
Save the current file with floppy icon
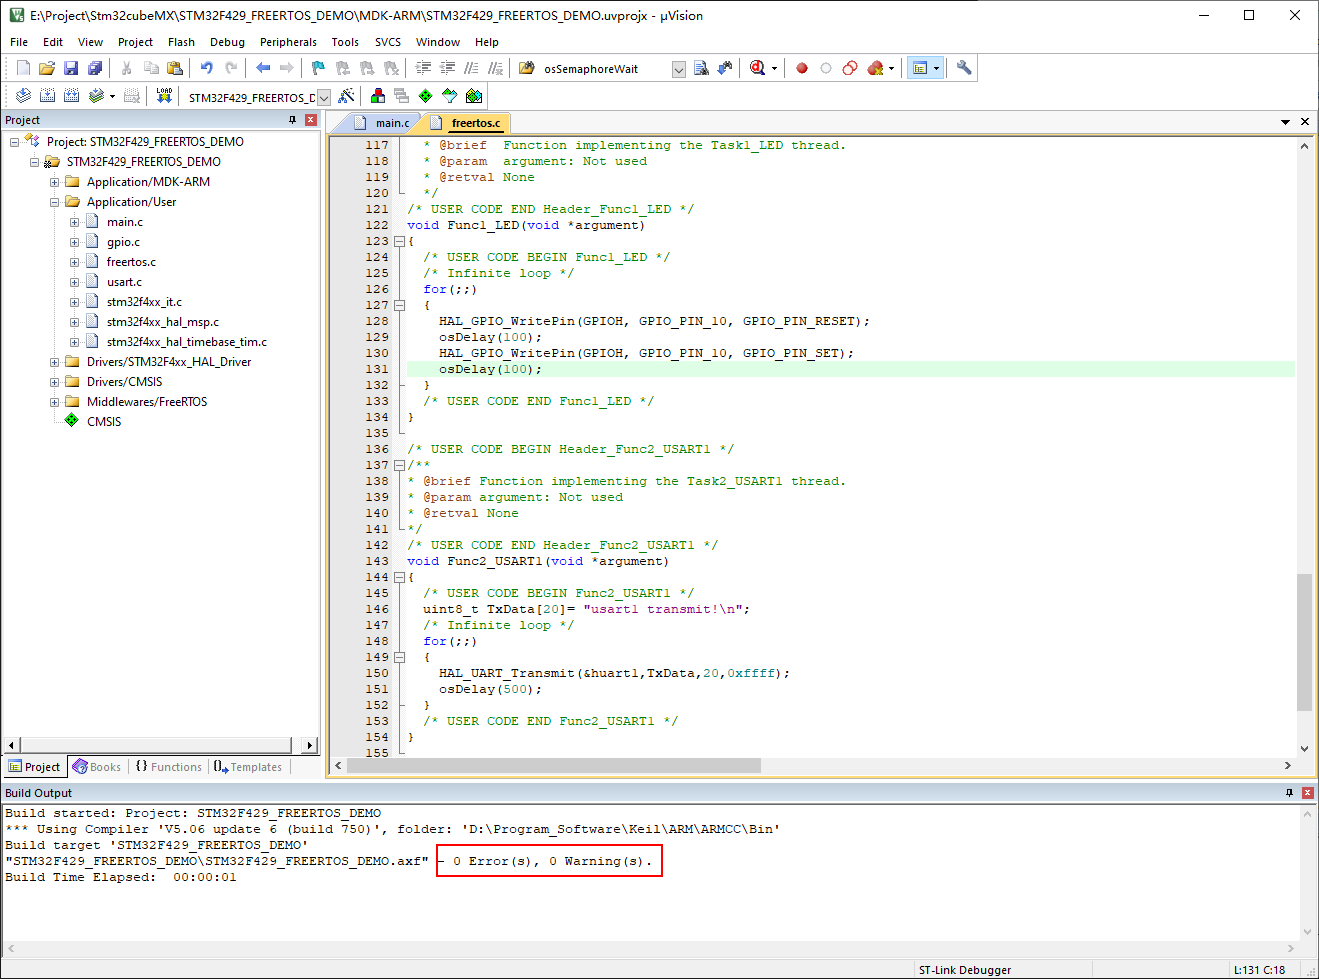coord(71,68)
